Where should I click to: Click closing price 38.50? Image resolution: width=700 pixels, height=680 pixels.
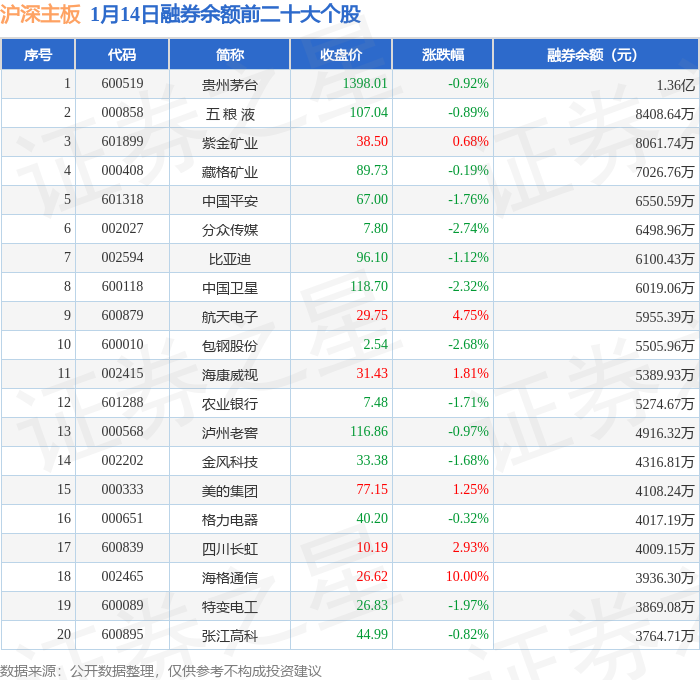coord(372,142)
